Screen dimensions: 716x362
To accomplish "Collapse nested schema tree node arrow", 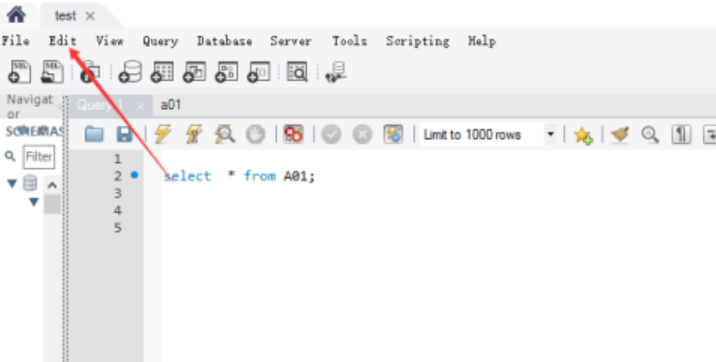I will [34, 202].
